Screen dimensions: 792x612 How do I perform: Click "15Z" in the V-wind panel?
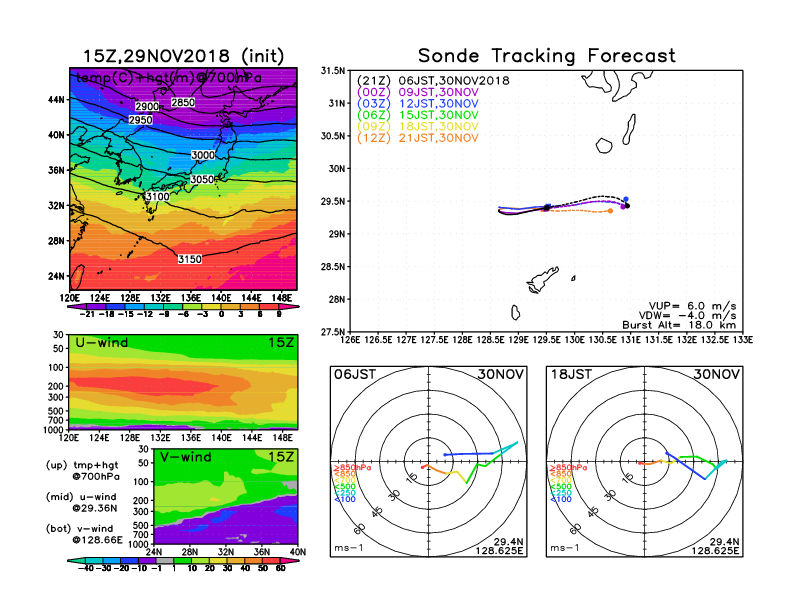281,457
